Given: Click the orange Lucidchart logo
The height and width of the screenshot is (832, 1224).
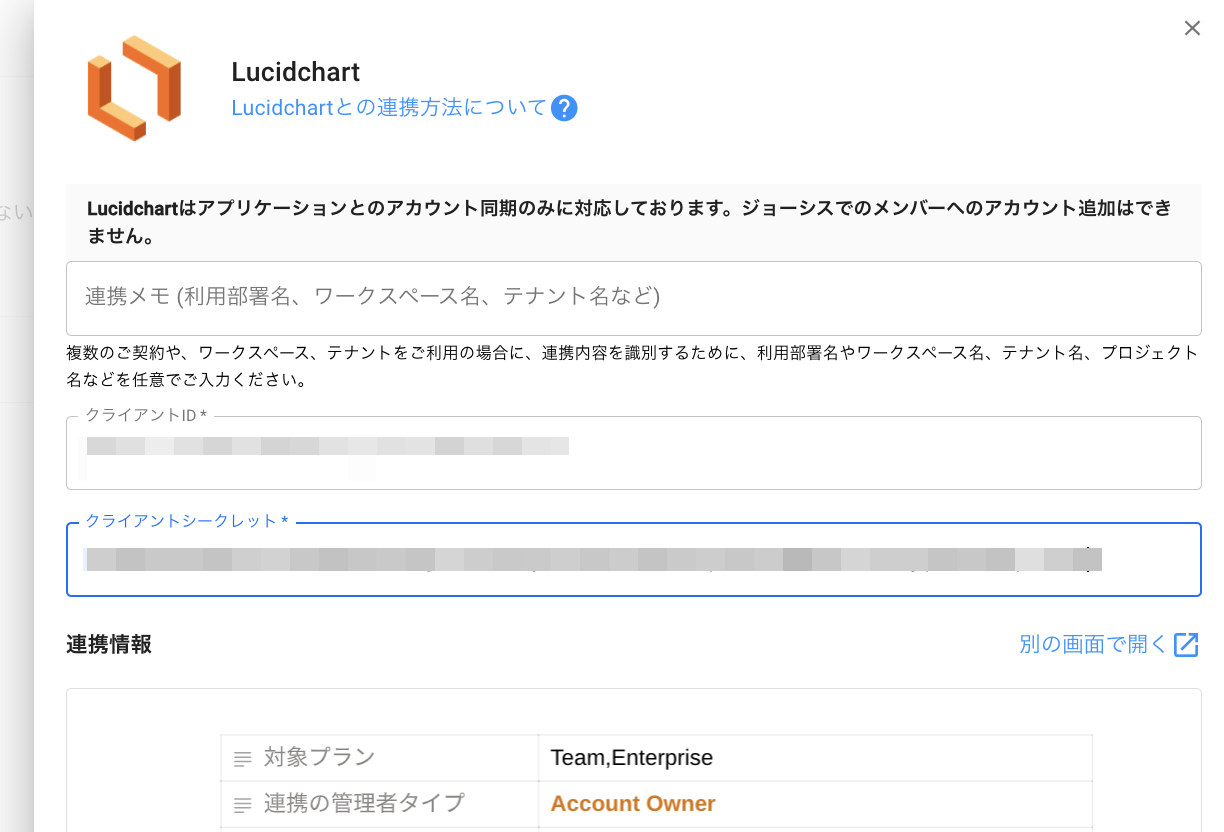Looking at the screenshot, I should (134, 88).
